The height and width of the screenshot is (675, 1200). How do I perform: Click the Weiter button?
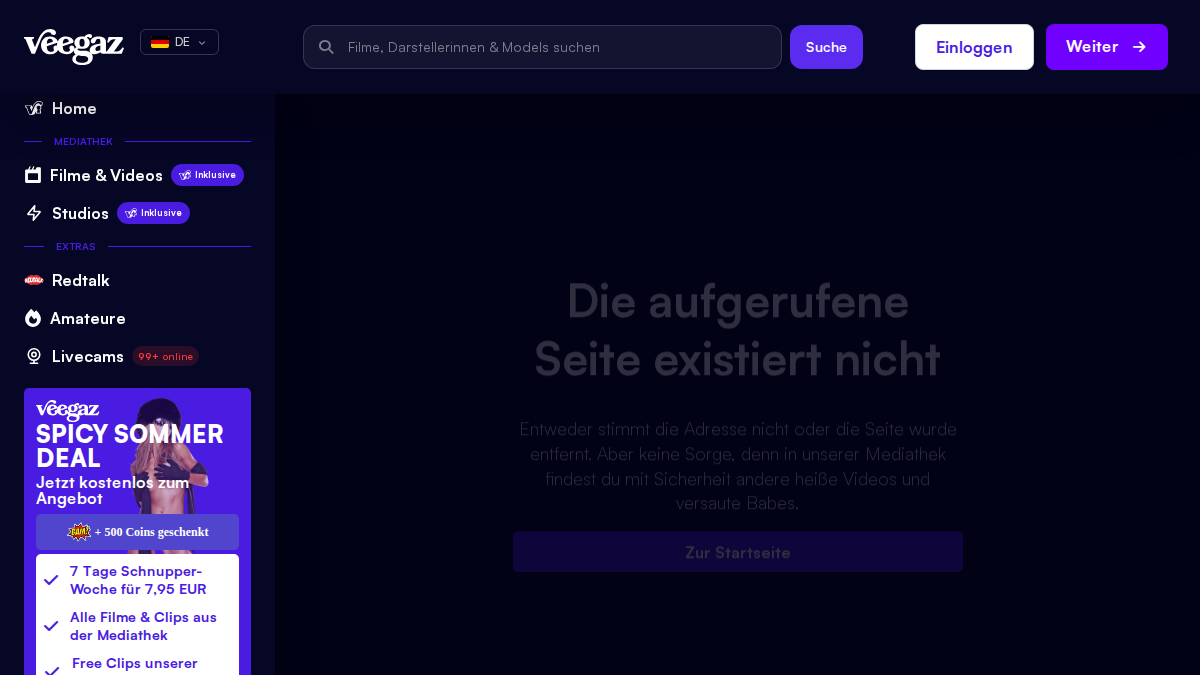pos(1107,47)
